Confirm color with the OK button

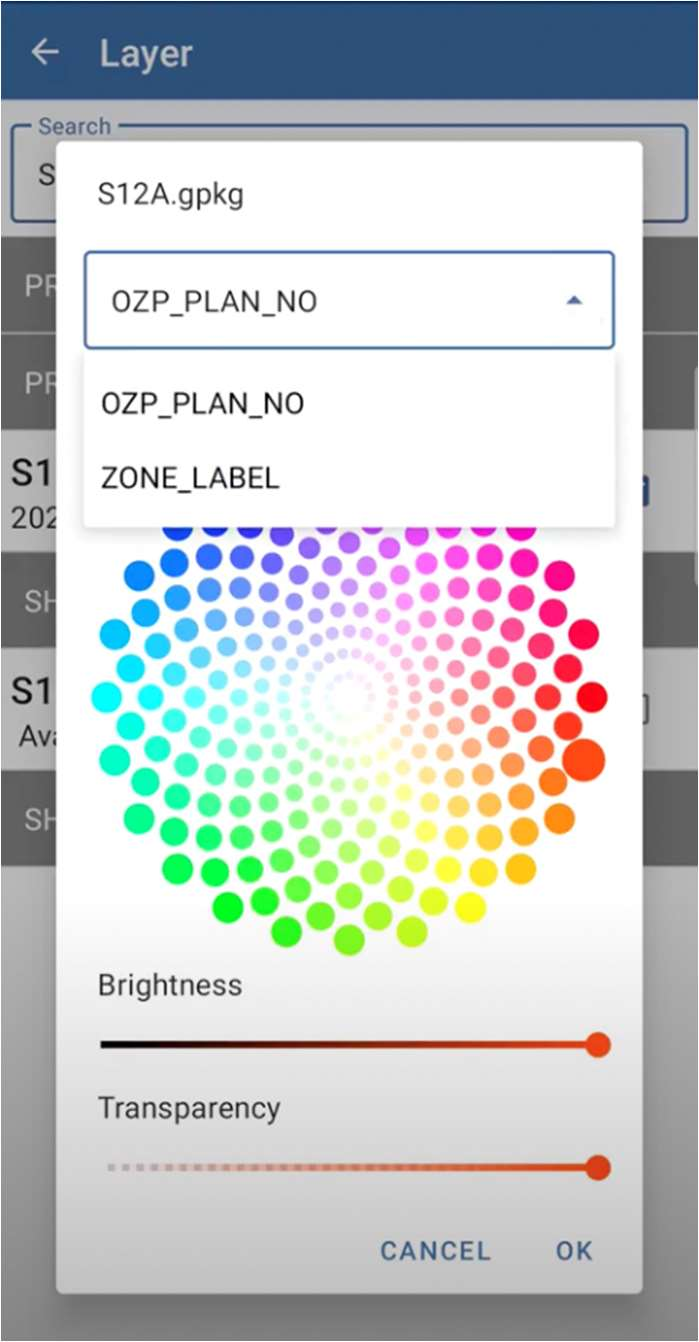pos(574,1250)
